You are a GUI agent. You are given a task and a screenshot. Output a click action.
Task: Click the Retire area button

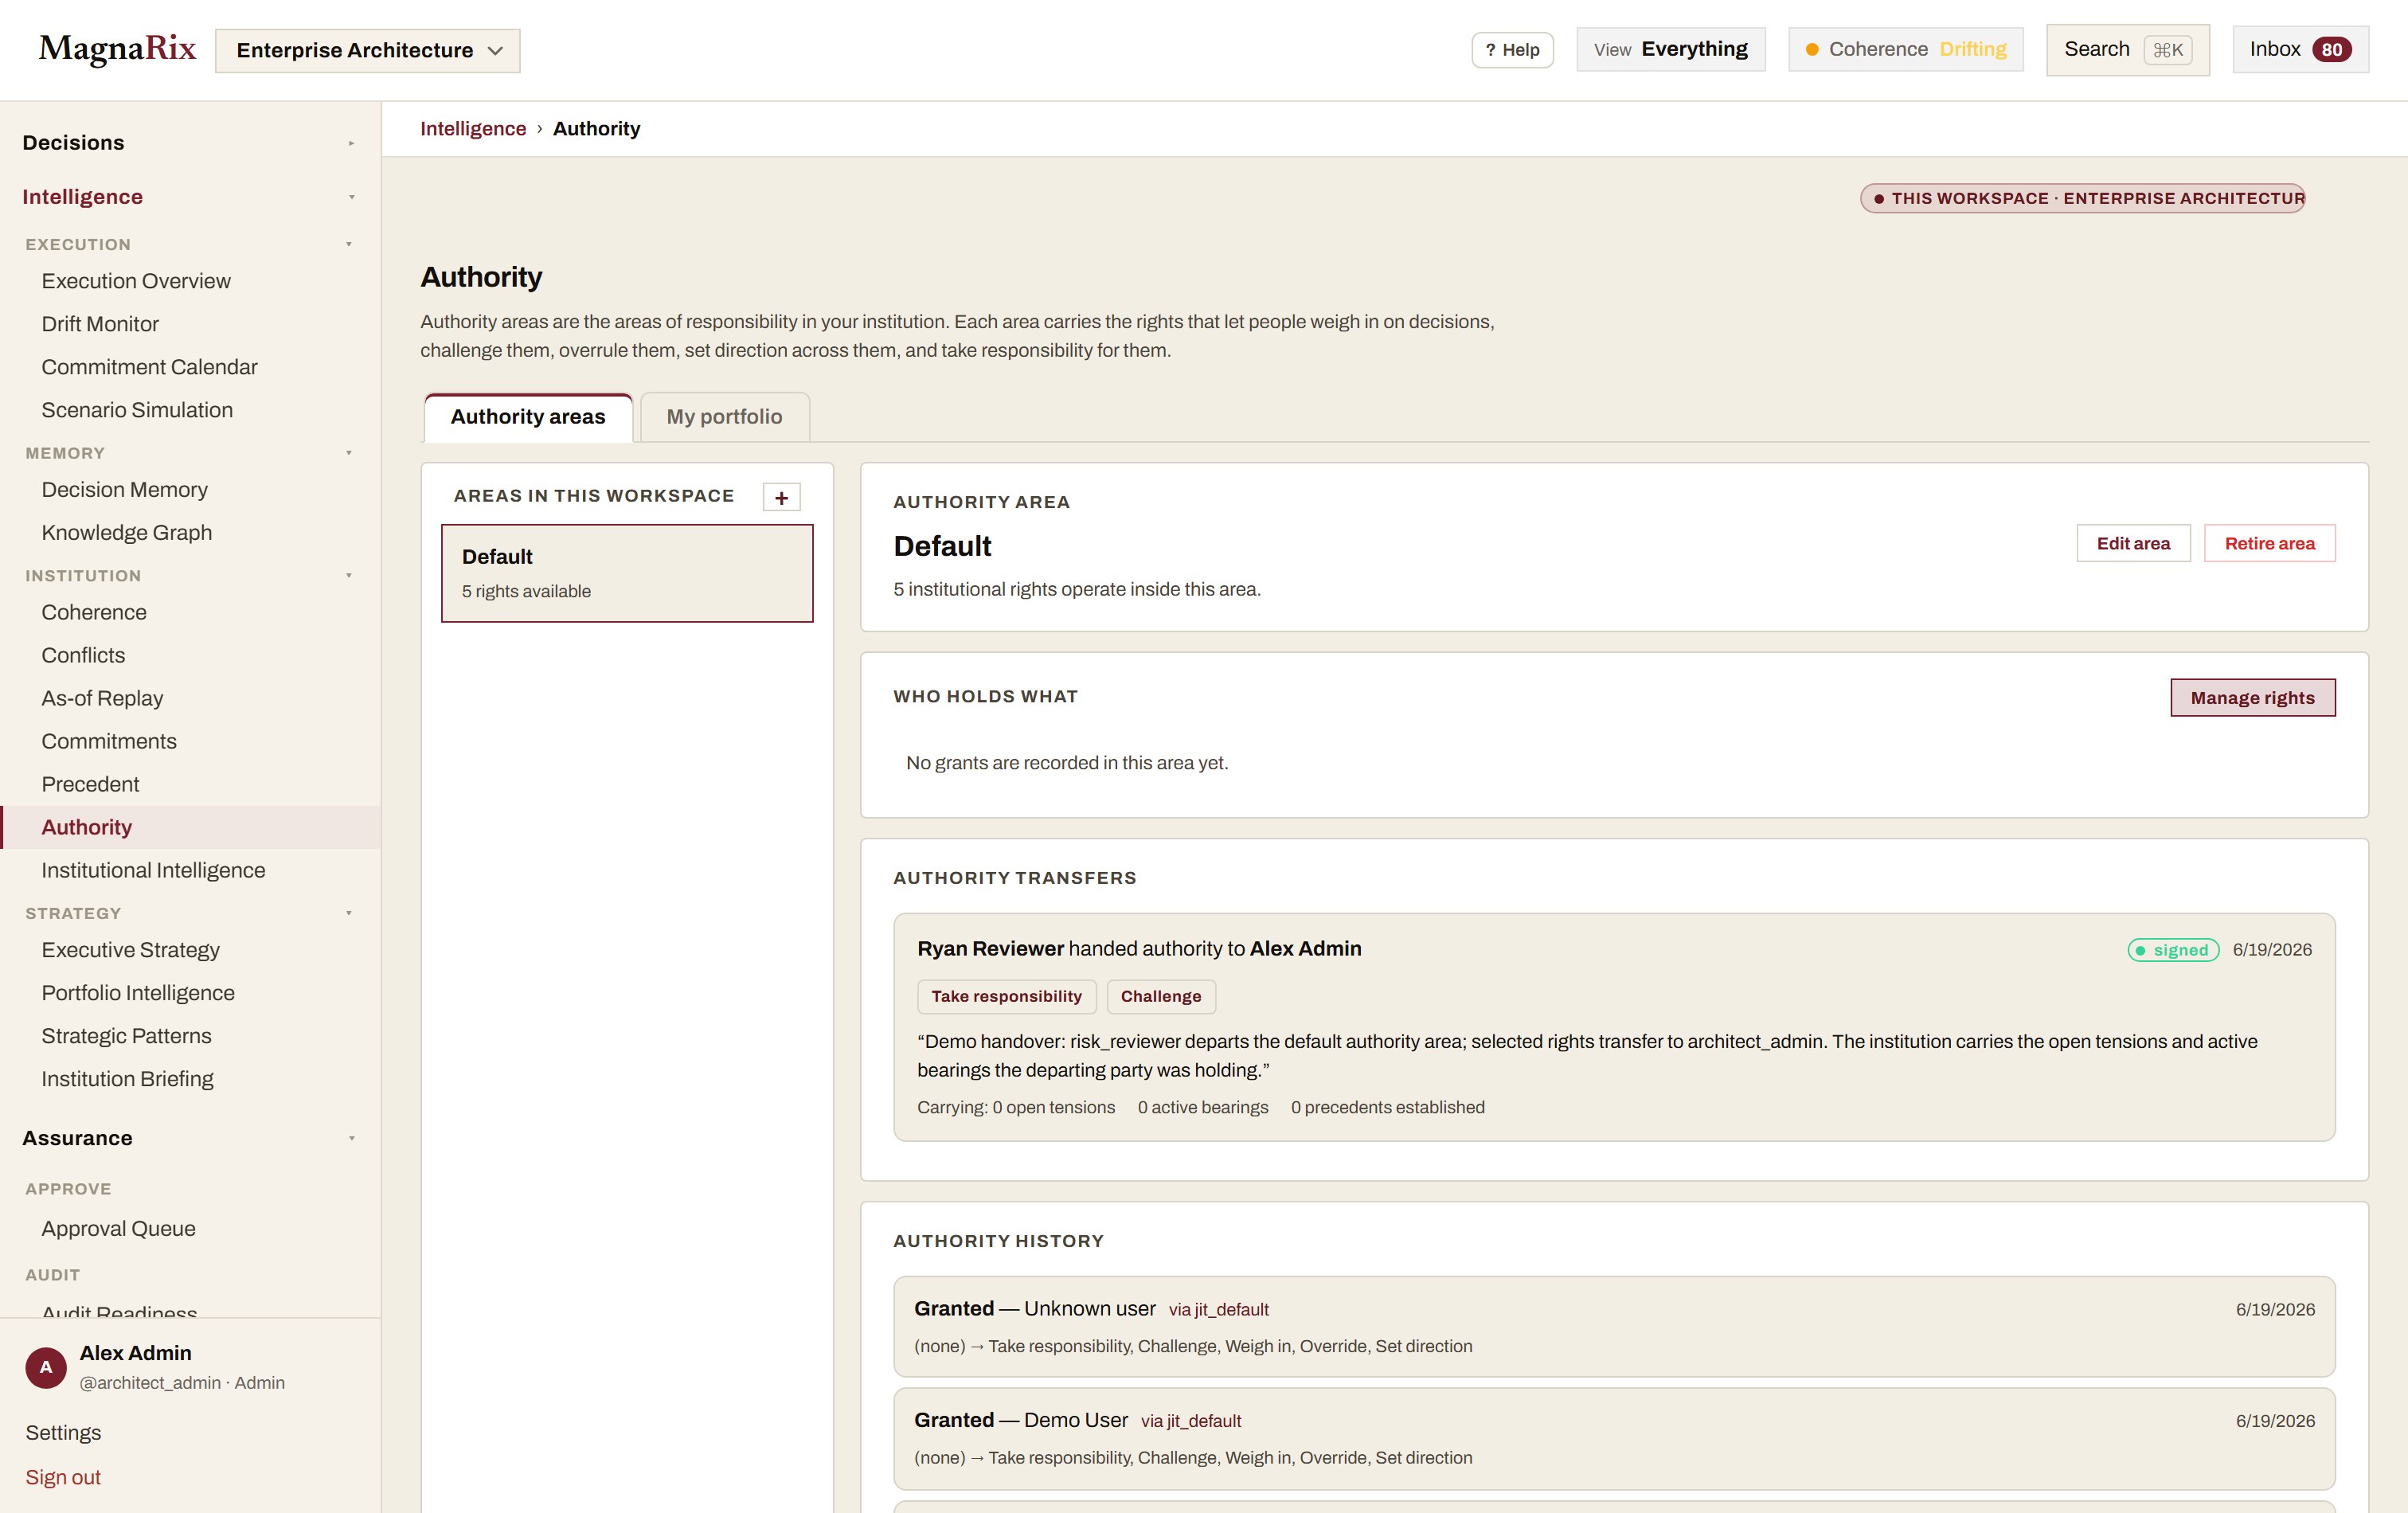(2269, 543)
